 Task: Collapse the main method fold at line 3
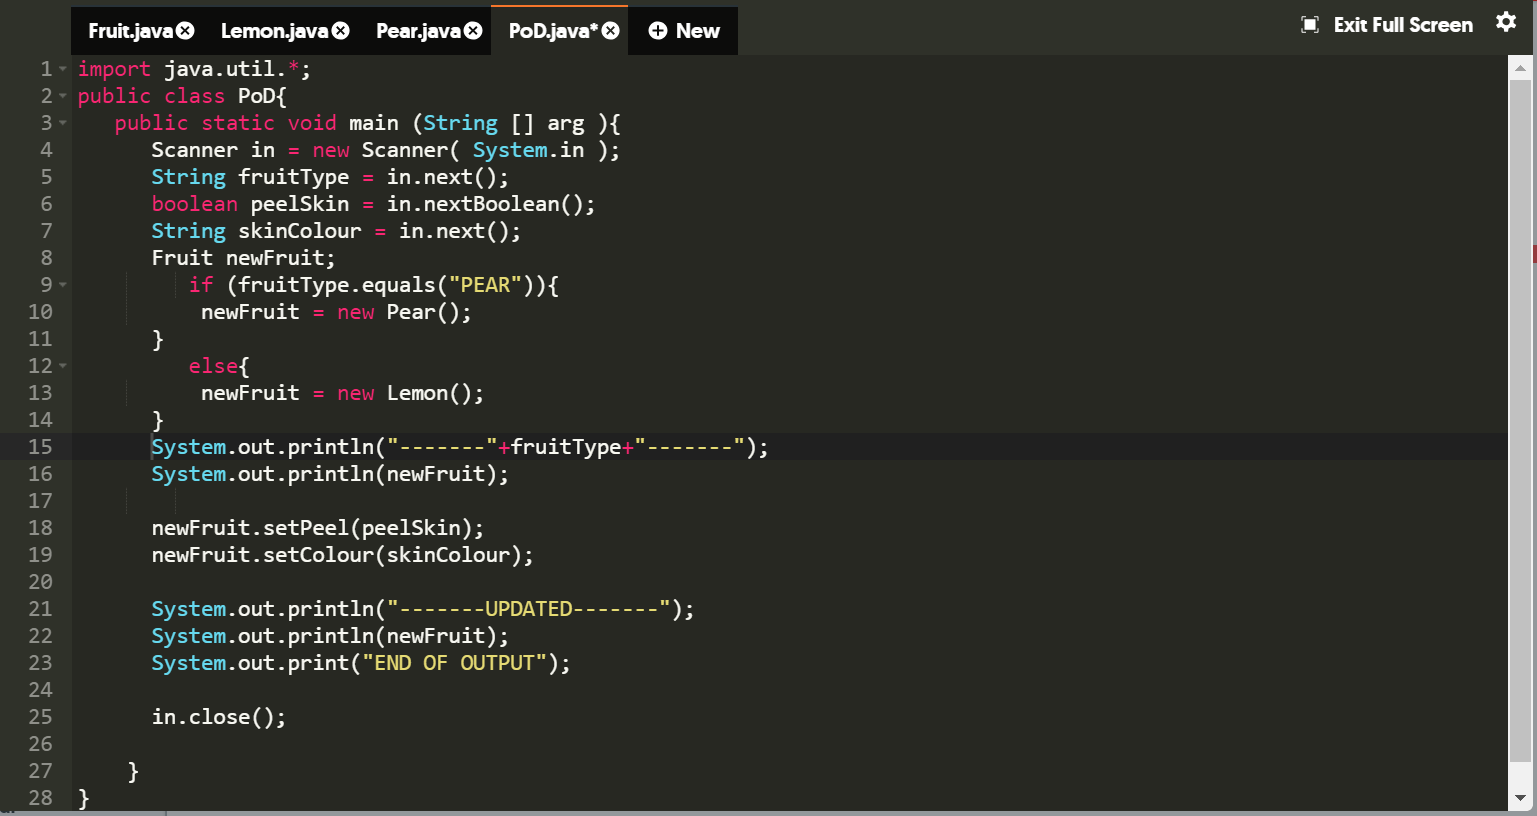click(x=63, y=123)
